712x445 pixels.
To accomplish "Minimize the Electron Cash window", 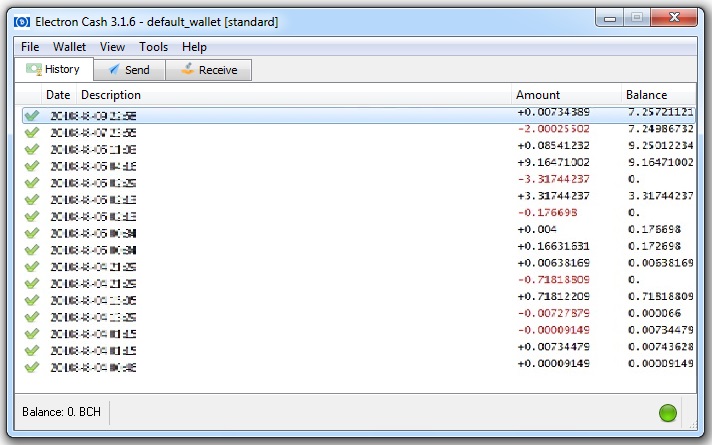I will pyautogui.click(x=610, y=18).
